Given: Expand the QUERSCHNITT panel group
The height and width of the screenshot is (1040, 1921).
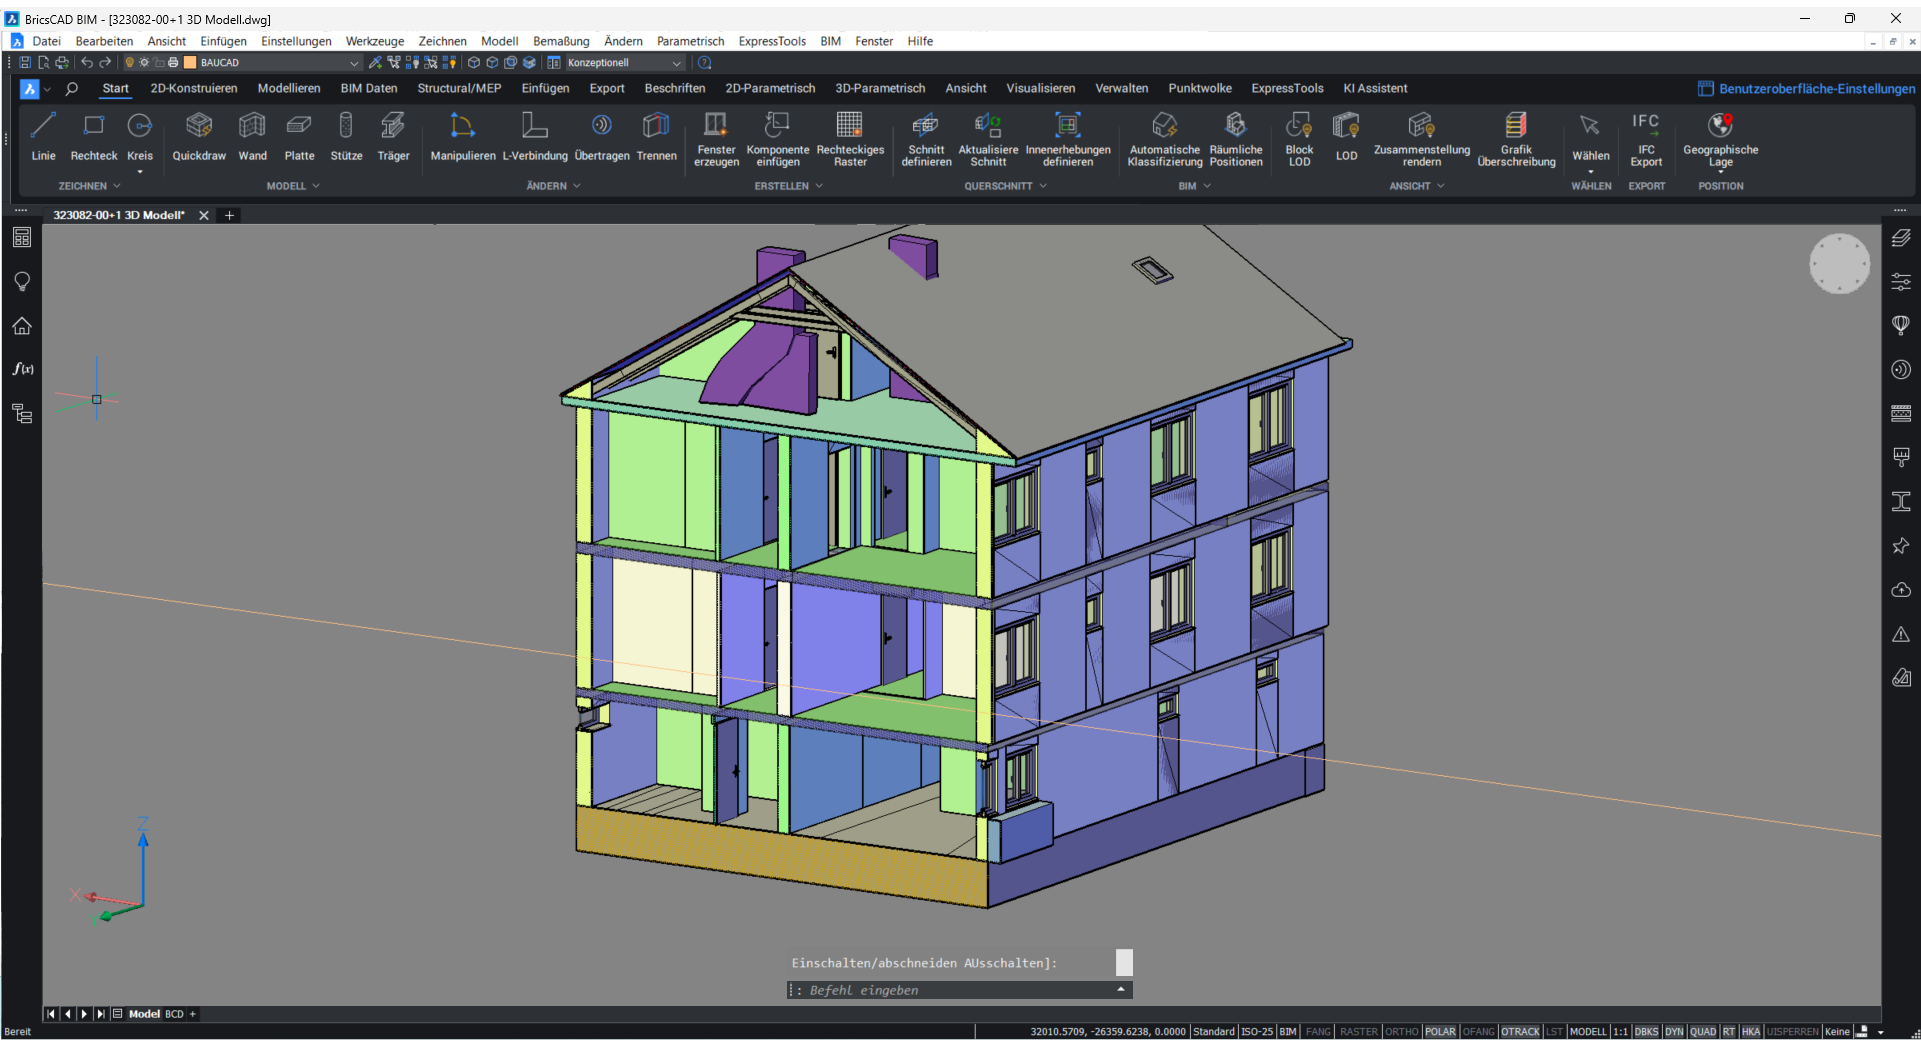Looking at the screenshot, I should pos(1005,186).
